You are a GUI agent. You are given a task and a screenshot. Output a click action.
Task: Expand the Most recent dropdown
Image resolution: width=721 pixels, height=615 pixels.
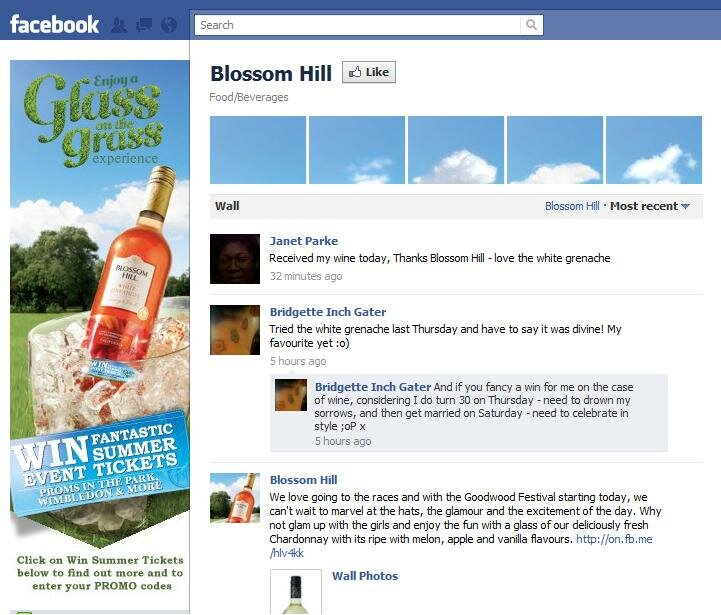(650, 206)
